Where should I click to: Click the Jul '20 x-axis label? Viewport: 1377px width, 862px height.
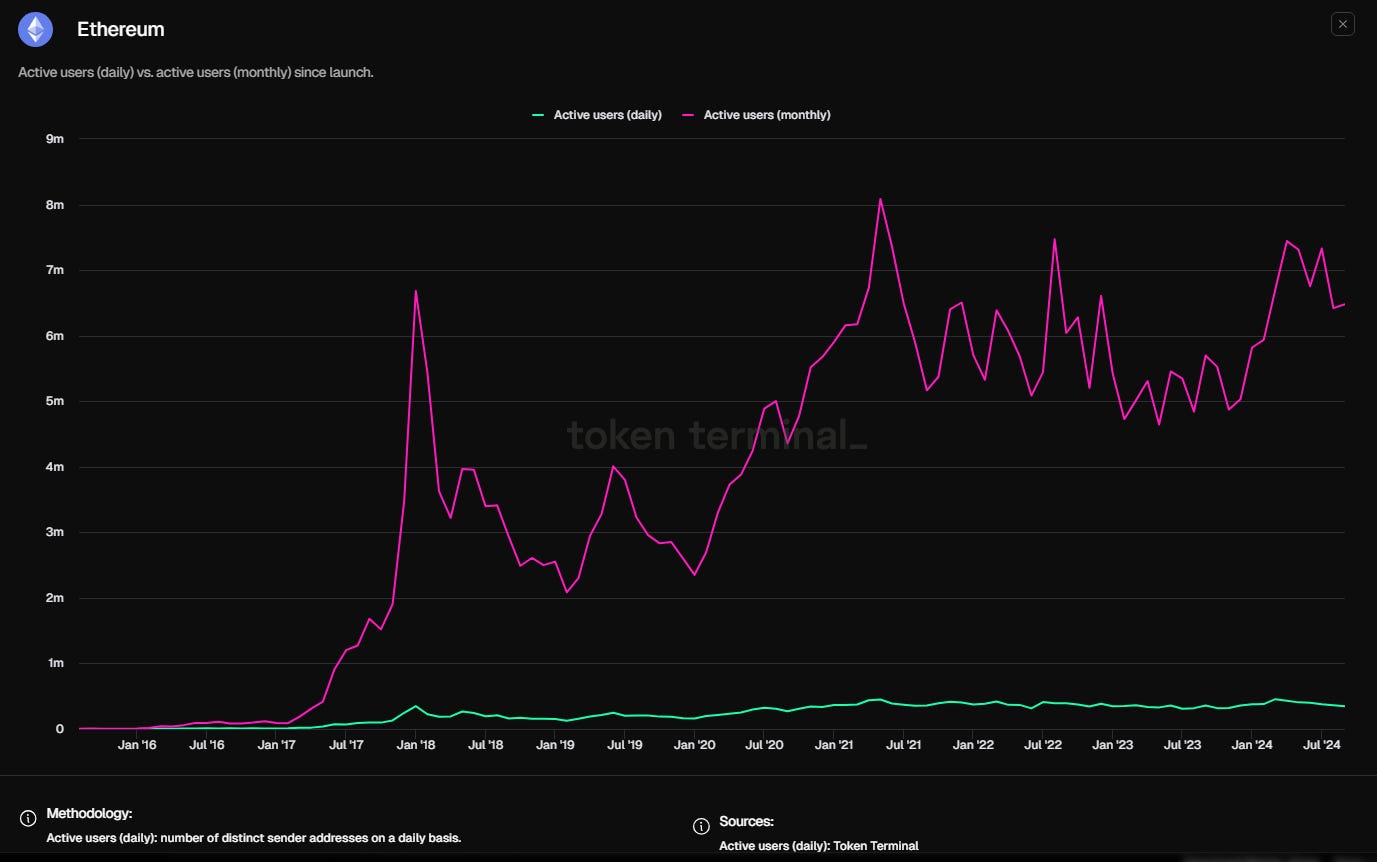764,745
